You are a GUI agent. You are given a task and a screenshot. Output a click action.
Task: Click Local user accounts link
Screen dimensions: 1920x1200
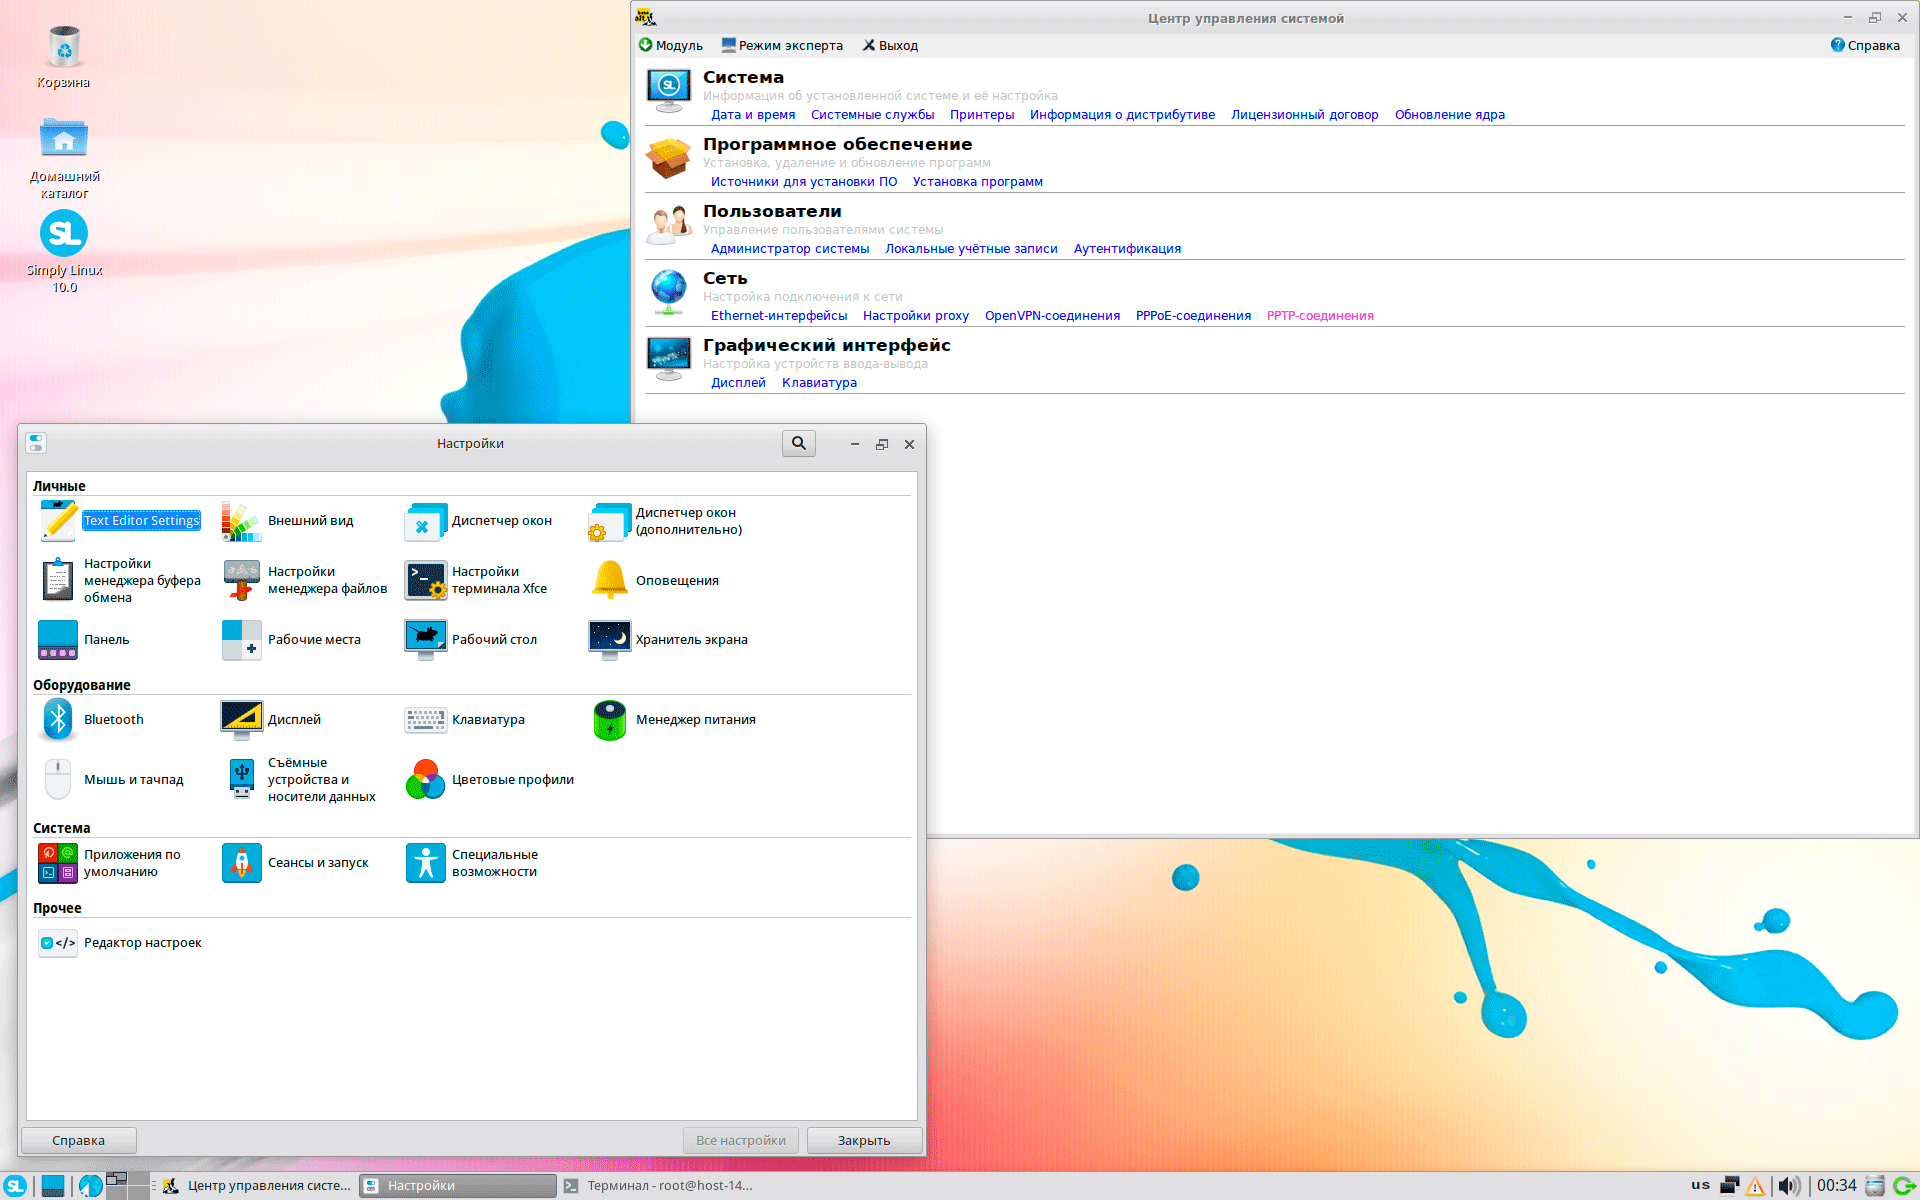click(971, 249)
